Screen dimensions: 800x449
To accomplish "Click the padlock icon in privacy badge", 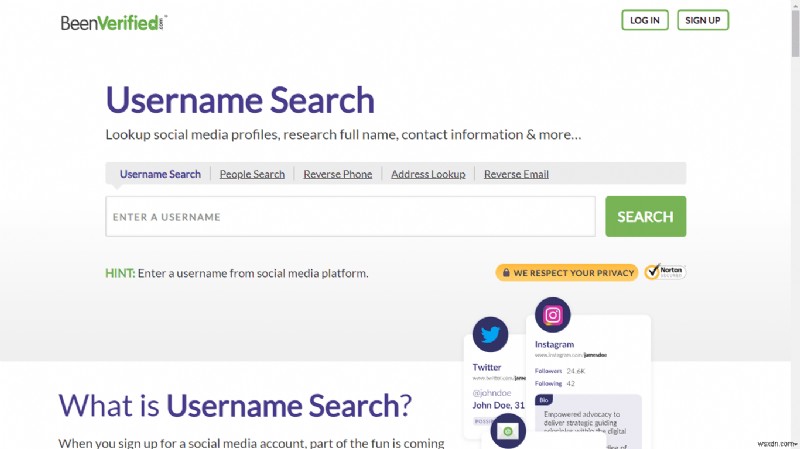I will click(506, 273).
